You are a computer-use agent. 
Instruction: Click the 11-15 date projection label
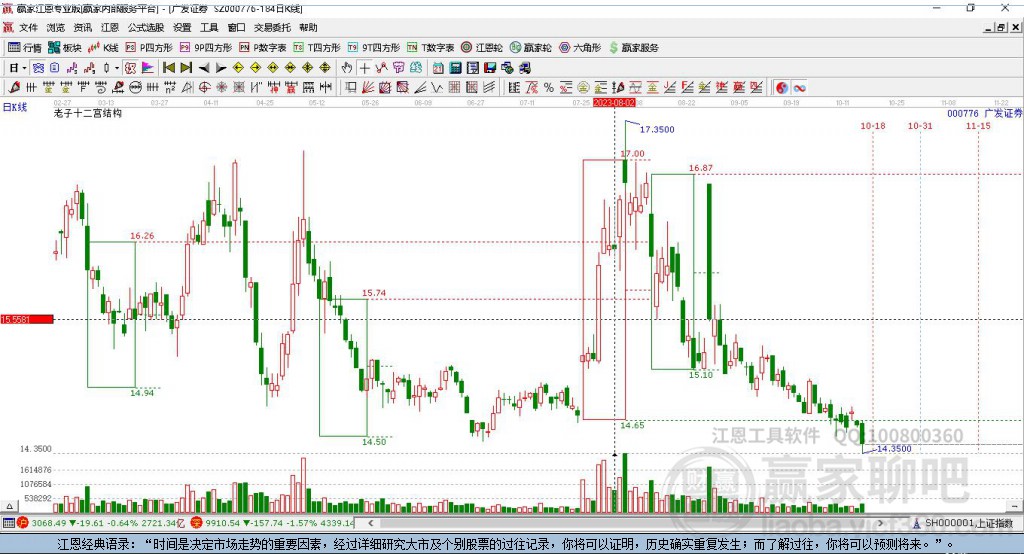tap(978, 126)
